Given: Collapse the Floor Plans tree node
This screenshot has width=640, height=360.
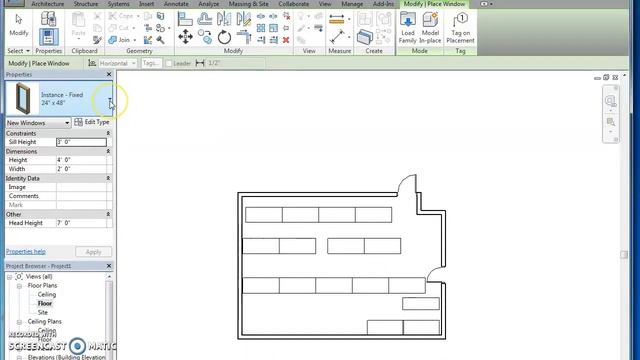Looking at the screenshot, I should click(19, 286).
